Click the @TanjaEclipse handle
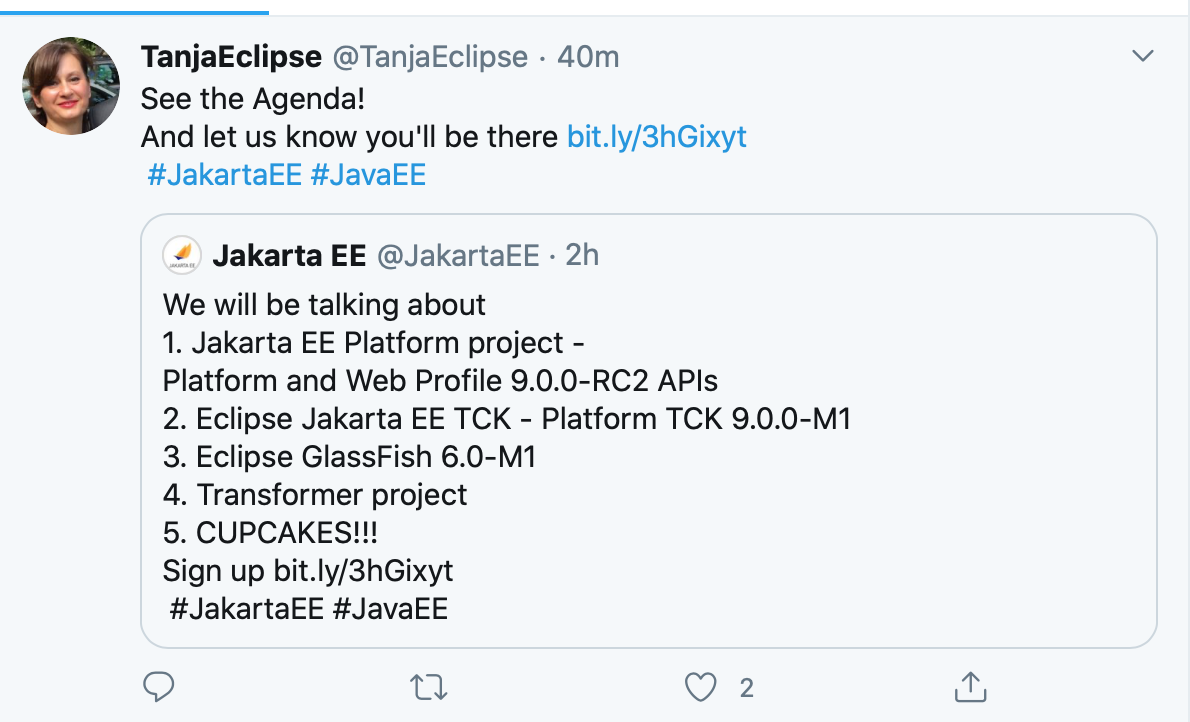 430,57
